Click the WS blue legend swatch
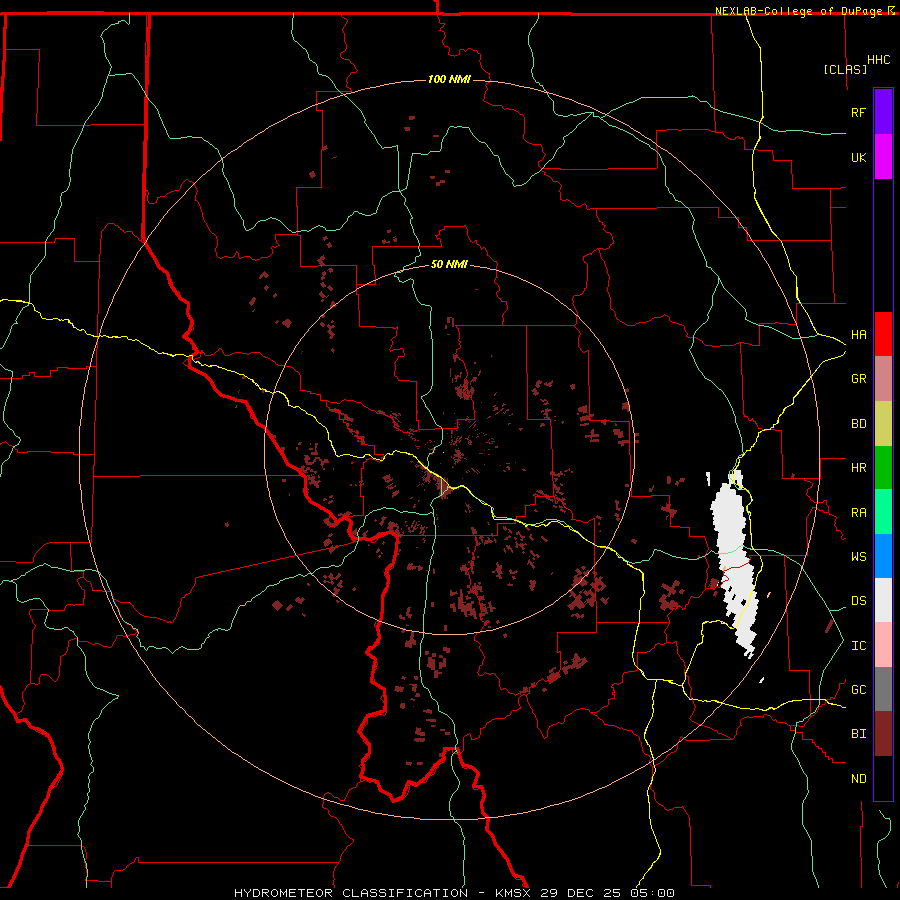Viewport: 900px width, 900px height. click(883, 556)
